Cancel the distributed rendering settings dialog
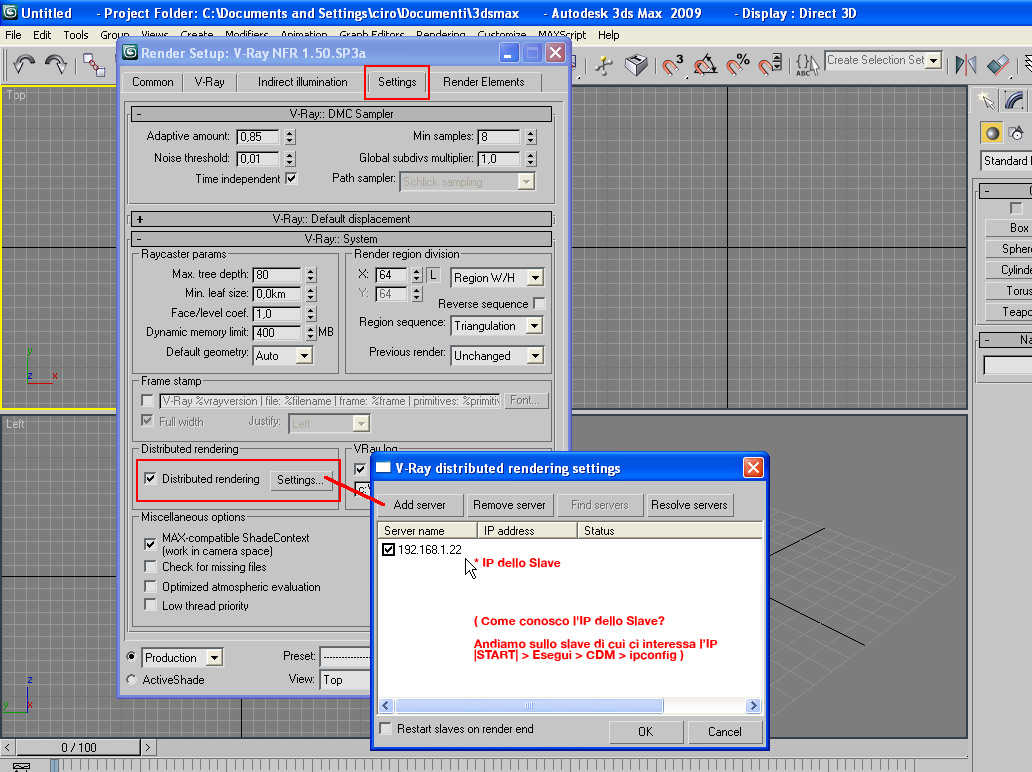1032x772 pixels. 725,732
